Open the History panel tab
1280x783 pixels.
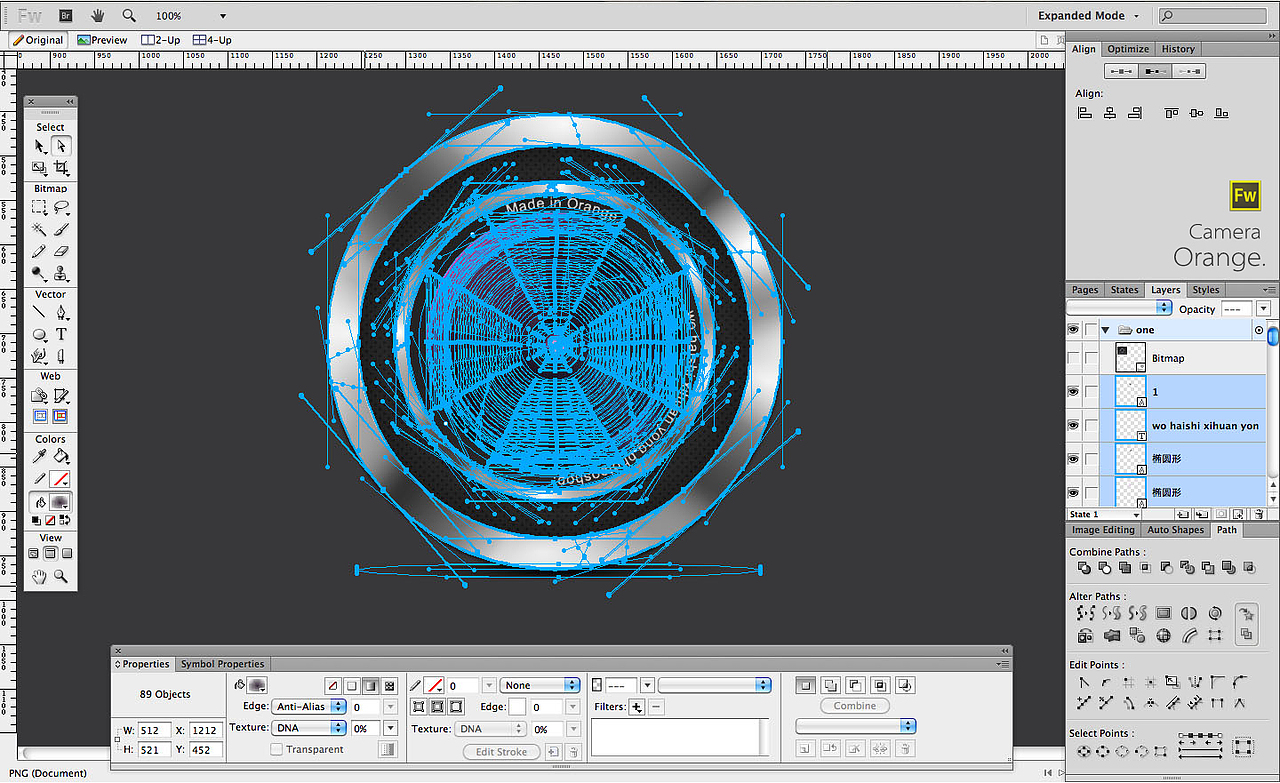(1178, 49)
